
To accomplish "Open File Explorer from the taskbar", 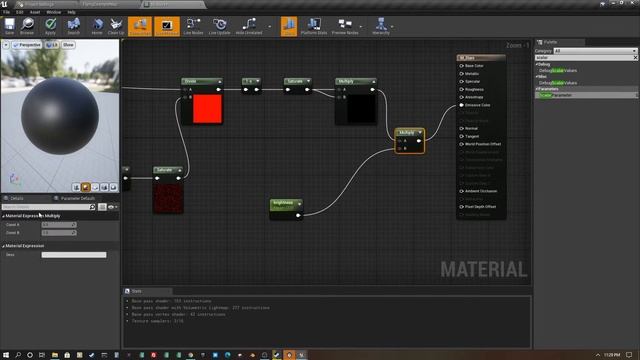I will [x=55, y=355].
